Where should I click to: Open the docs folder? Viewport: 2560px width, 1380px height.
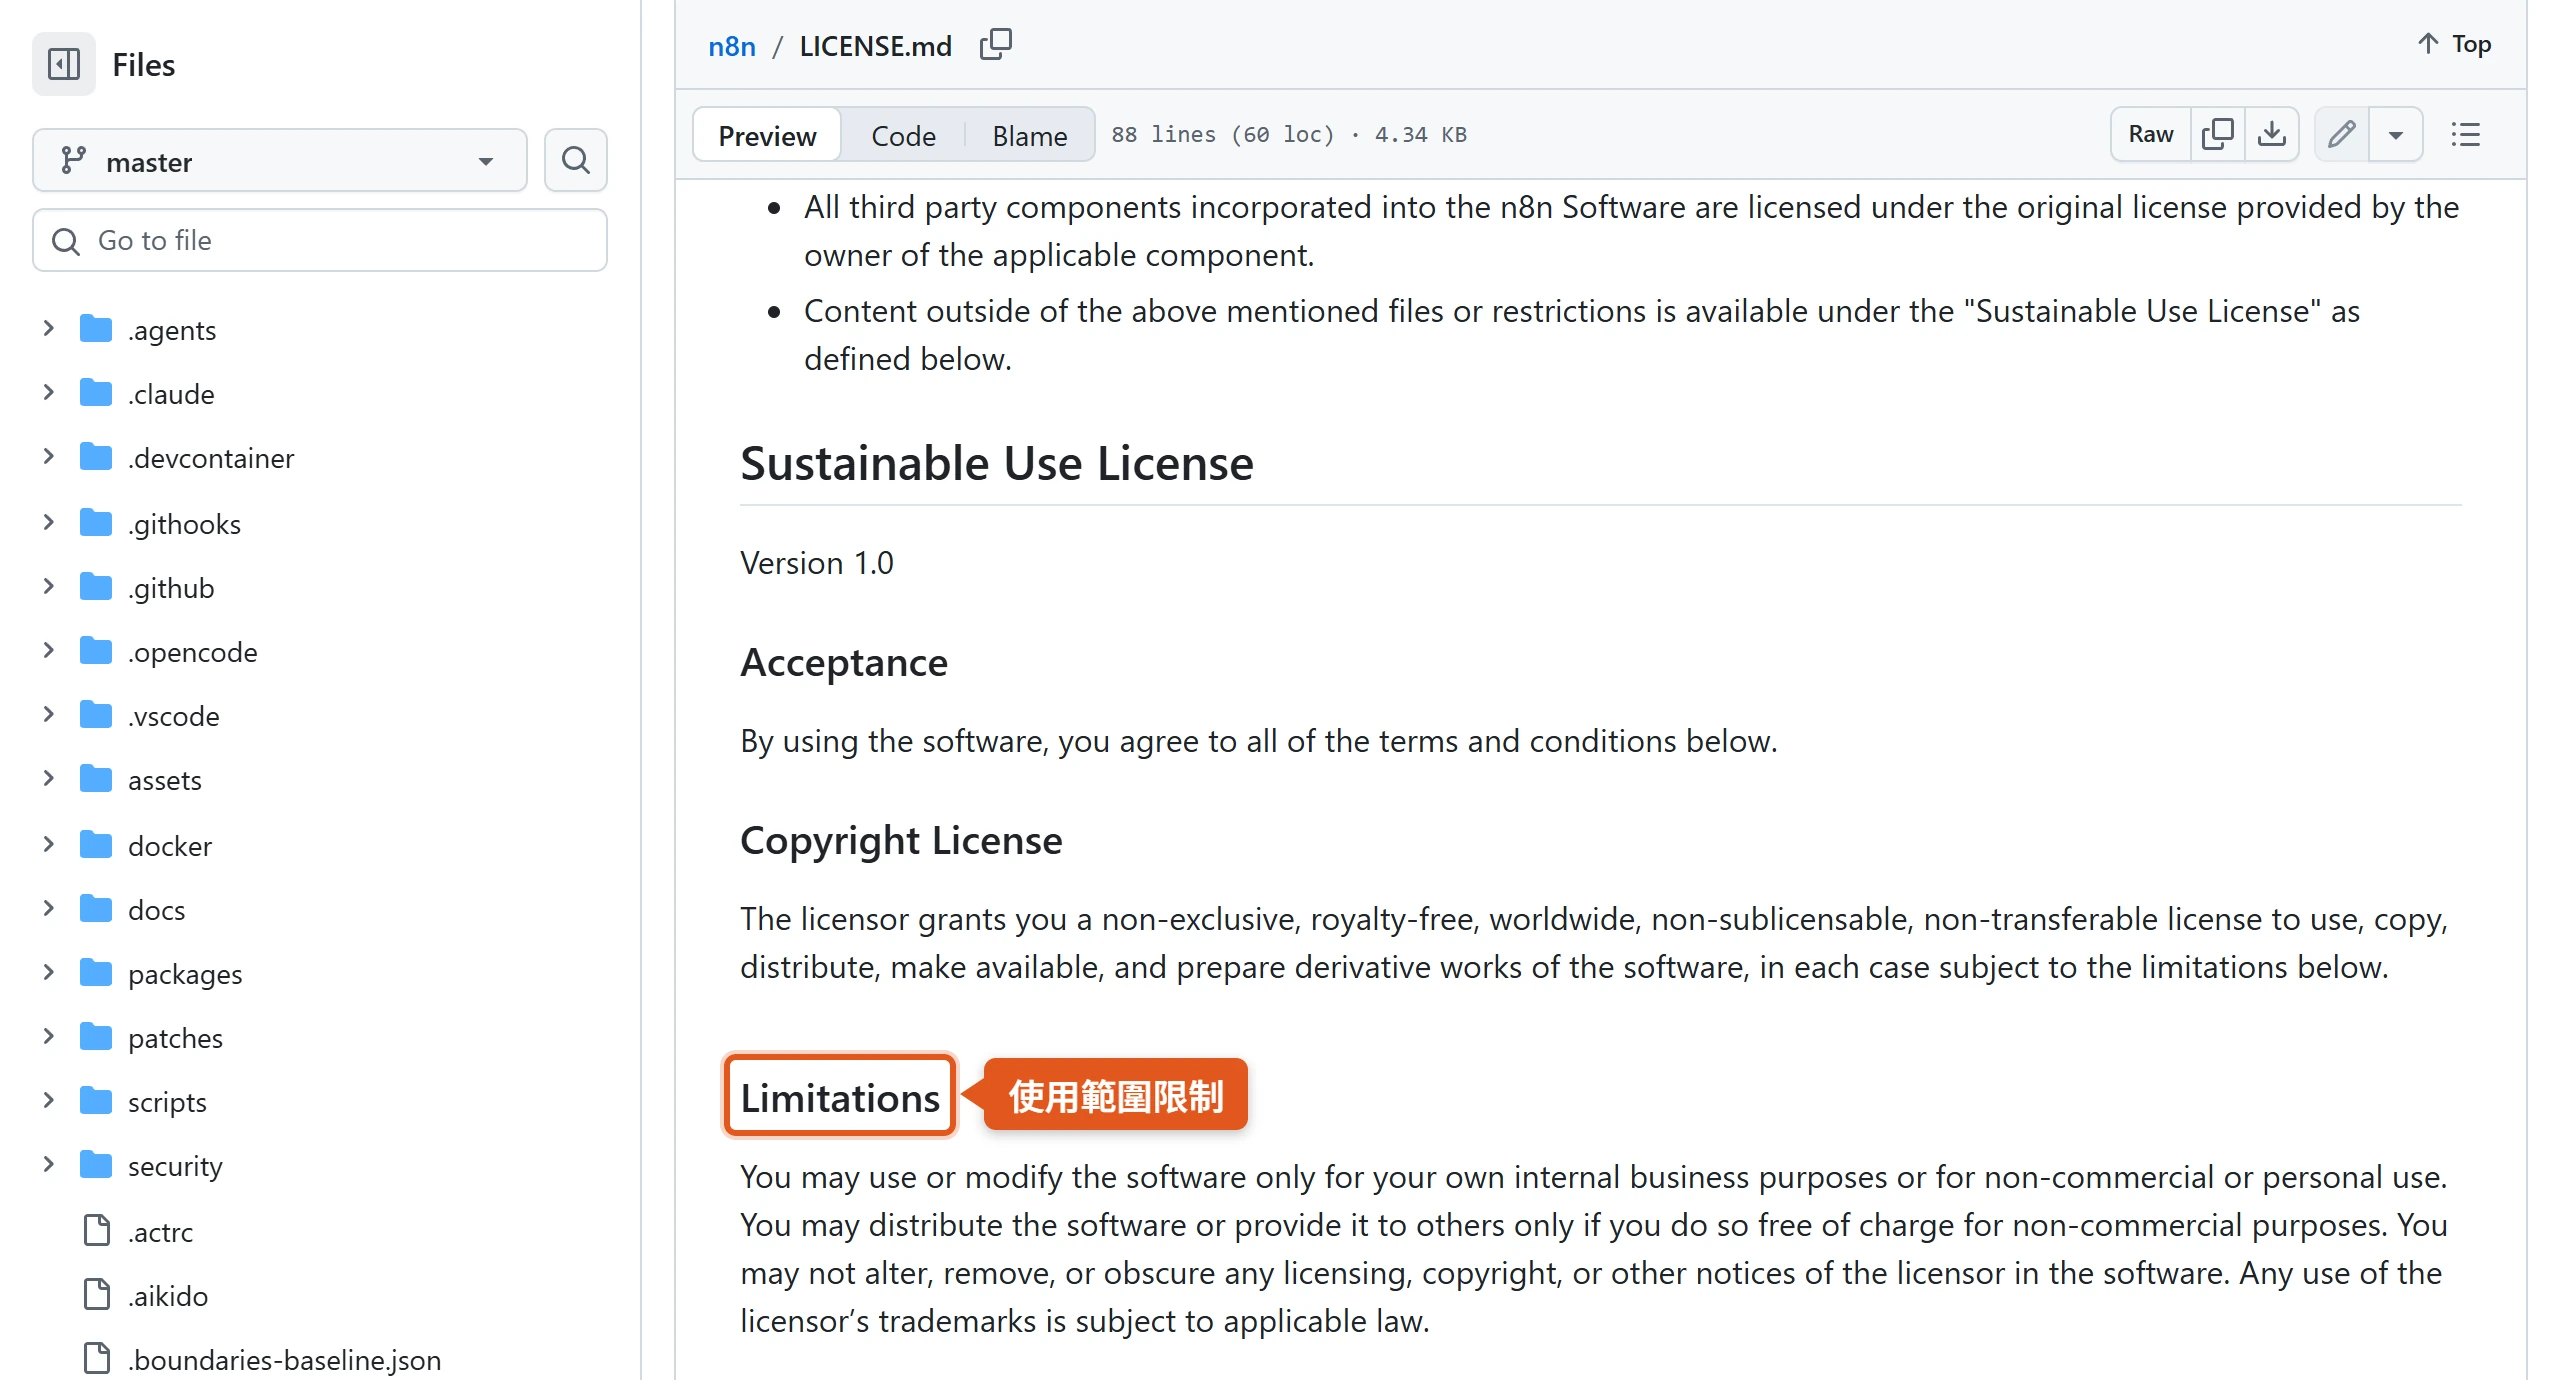click(x=156, y=909)
